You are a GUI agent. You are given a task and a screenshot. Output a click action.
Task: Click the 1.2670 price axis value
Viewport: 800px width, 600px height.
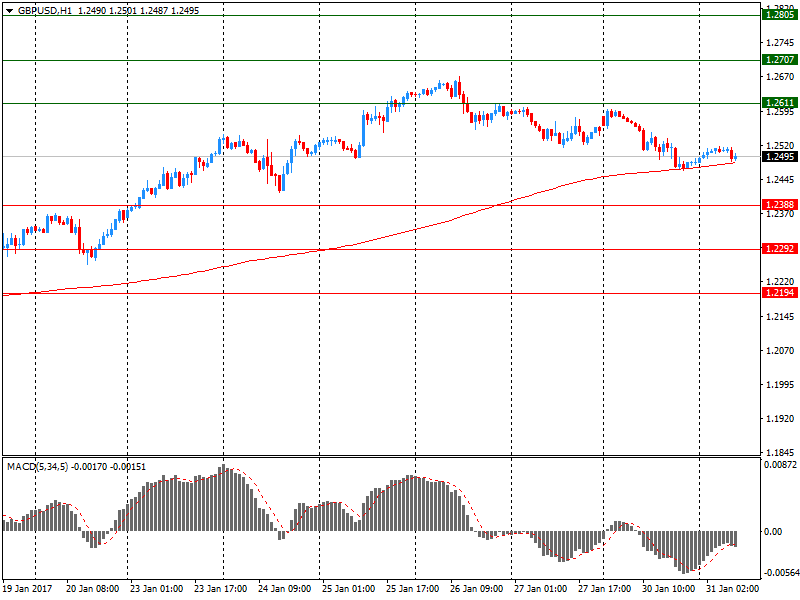coord(780,77)
